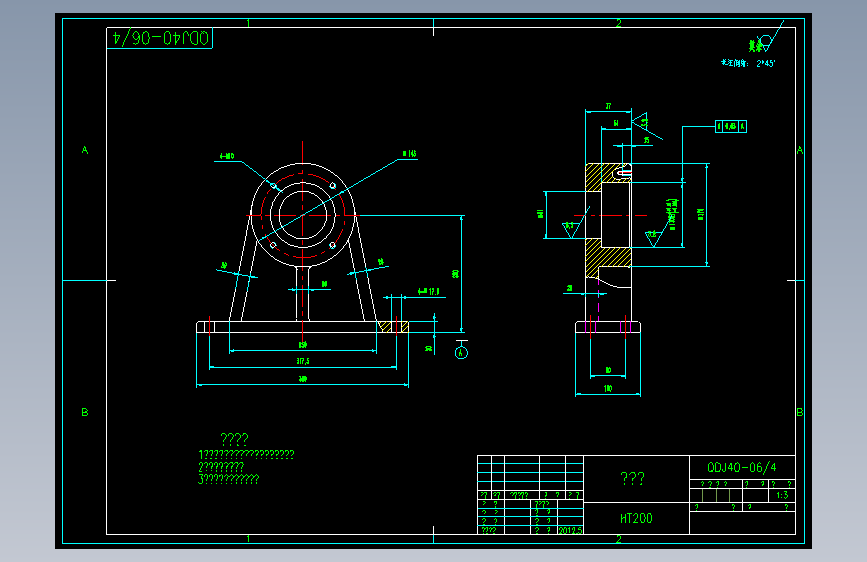The width and height of the screenshot is (867, 562).
Task: Select the roughness symbol above the side view
Action: tap(644, 124)
